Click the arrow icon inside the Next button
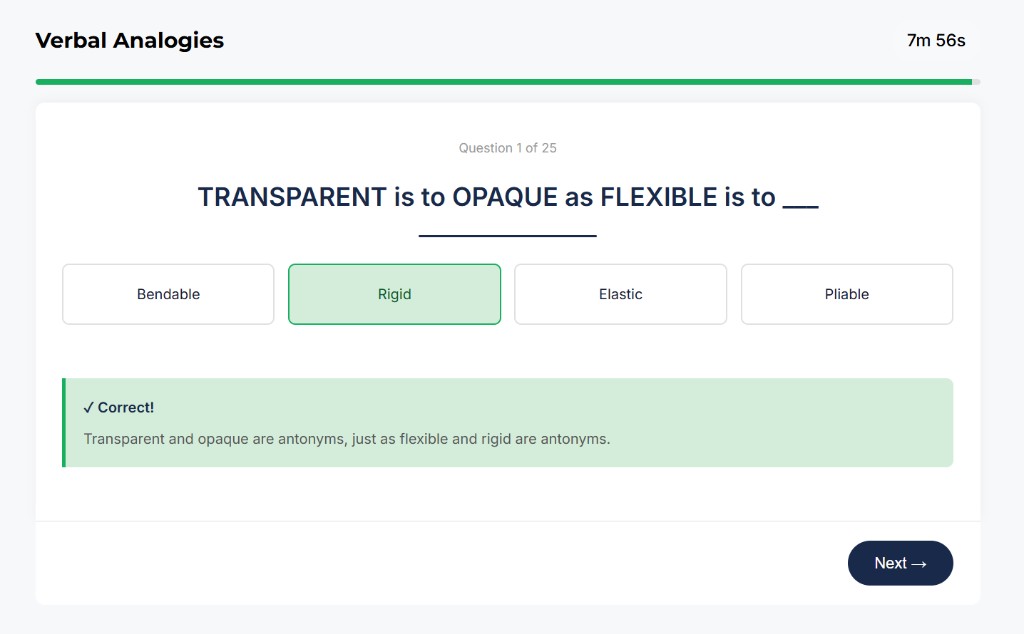Image resolution: width=1024 pixels, height=634 pixels. click(x=919, y=564)
